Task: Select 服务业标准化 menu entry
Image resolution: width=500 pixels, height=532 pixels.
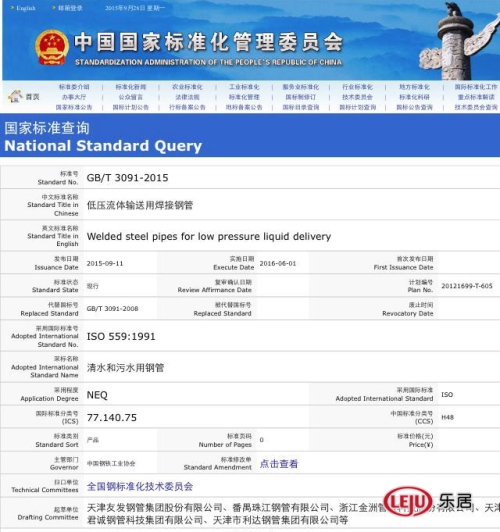Action: 301,87
